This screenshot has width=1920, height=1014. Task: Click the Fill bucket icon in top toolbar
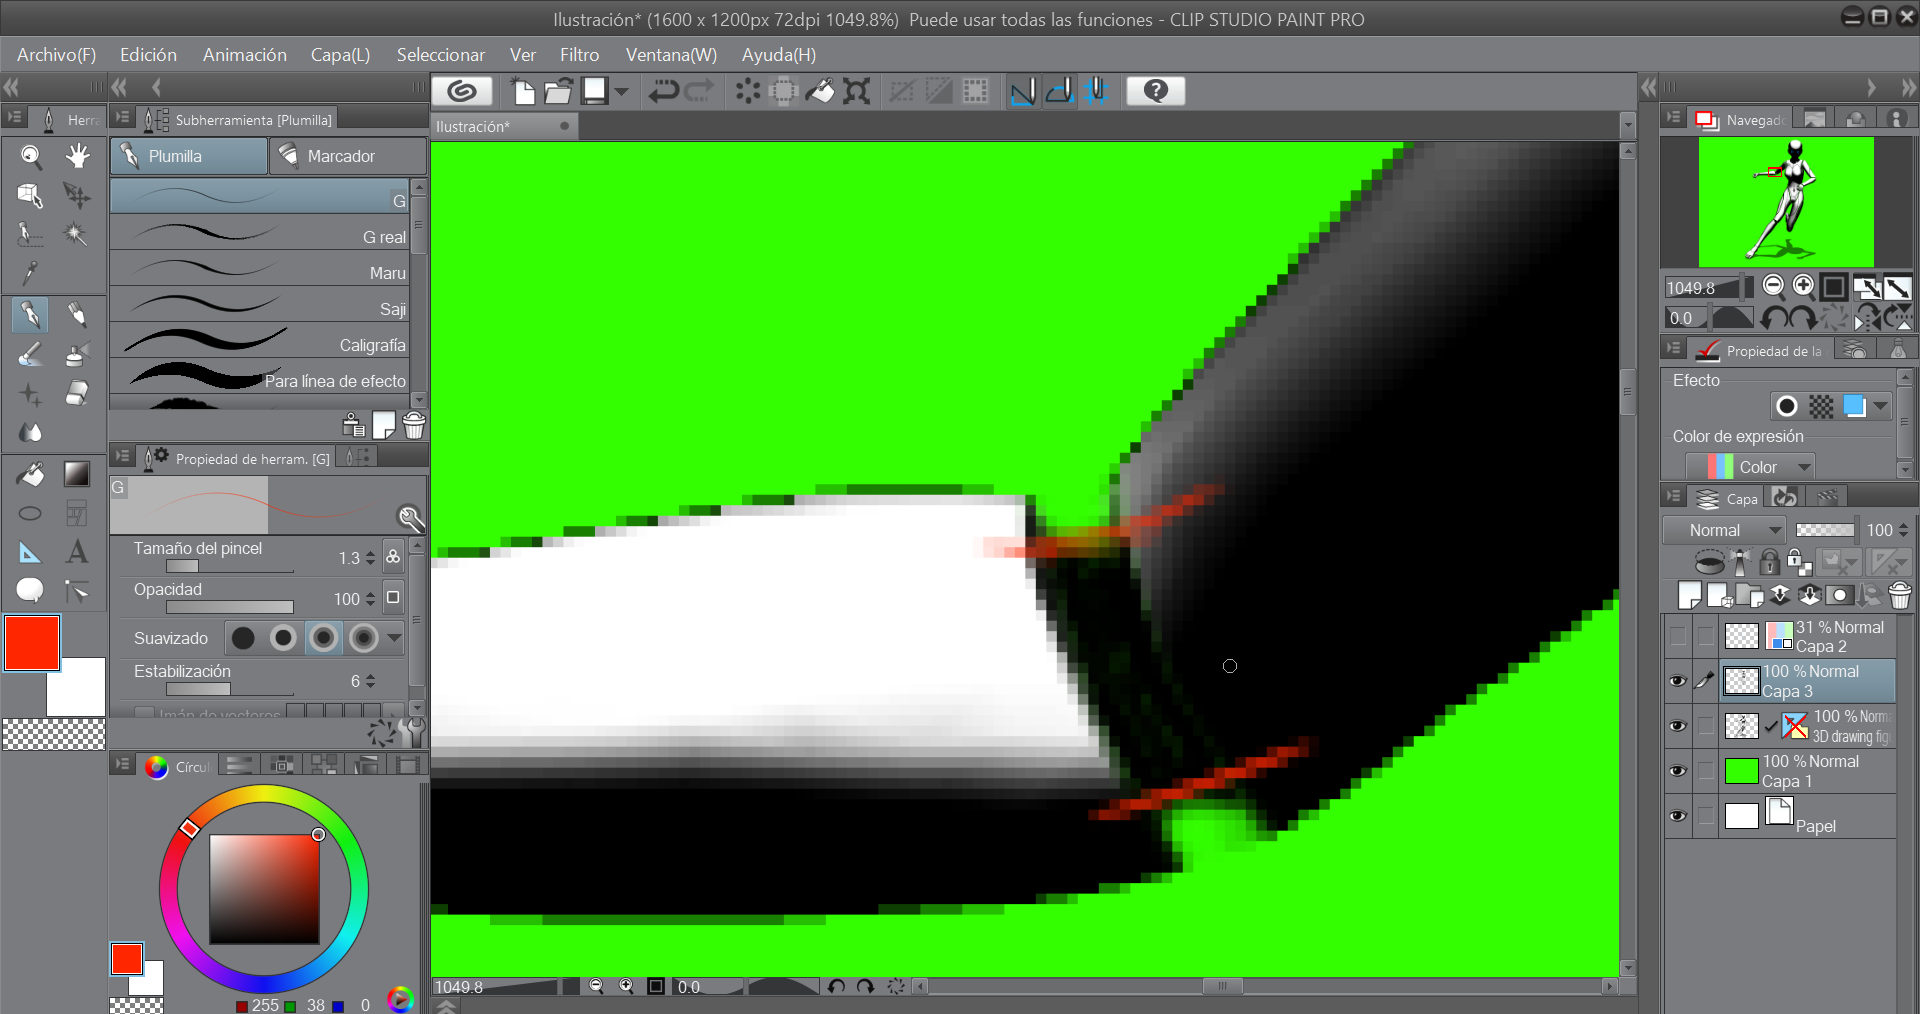click(x=820, y=91)
